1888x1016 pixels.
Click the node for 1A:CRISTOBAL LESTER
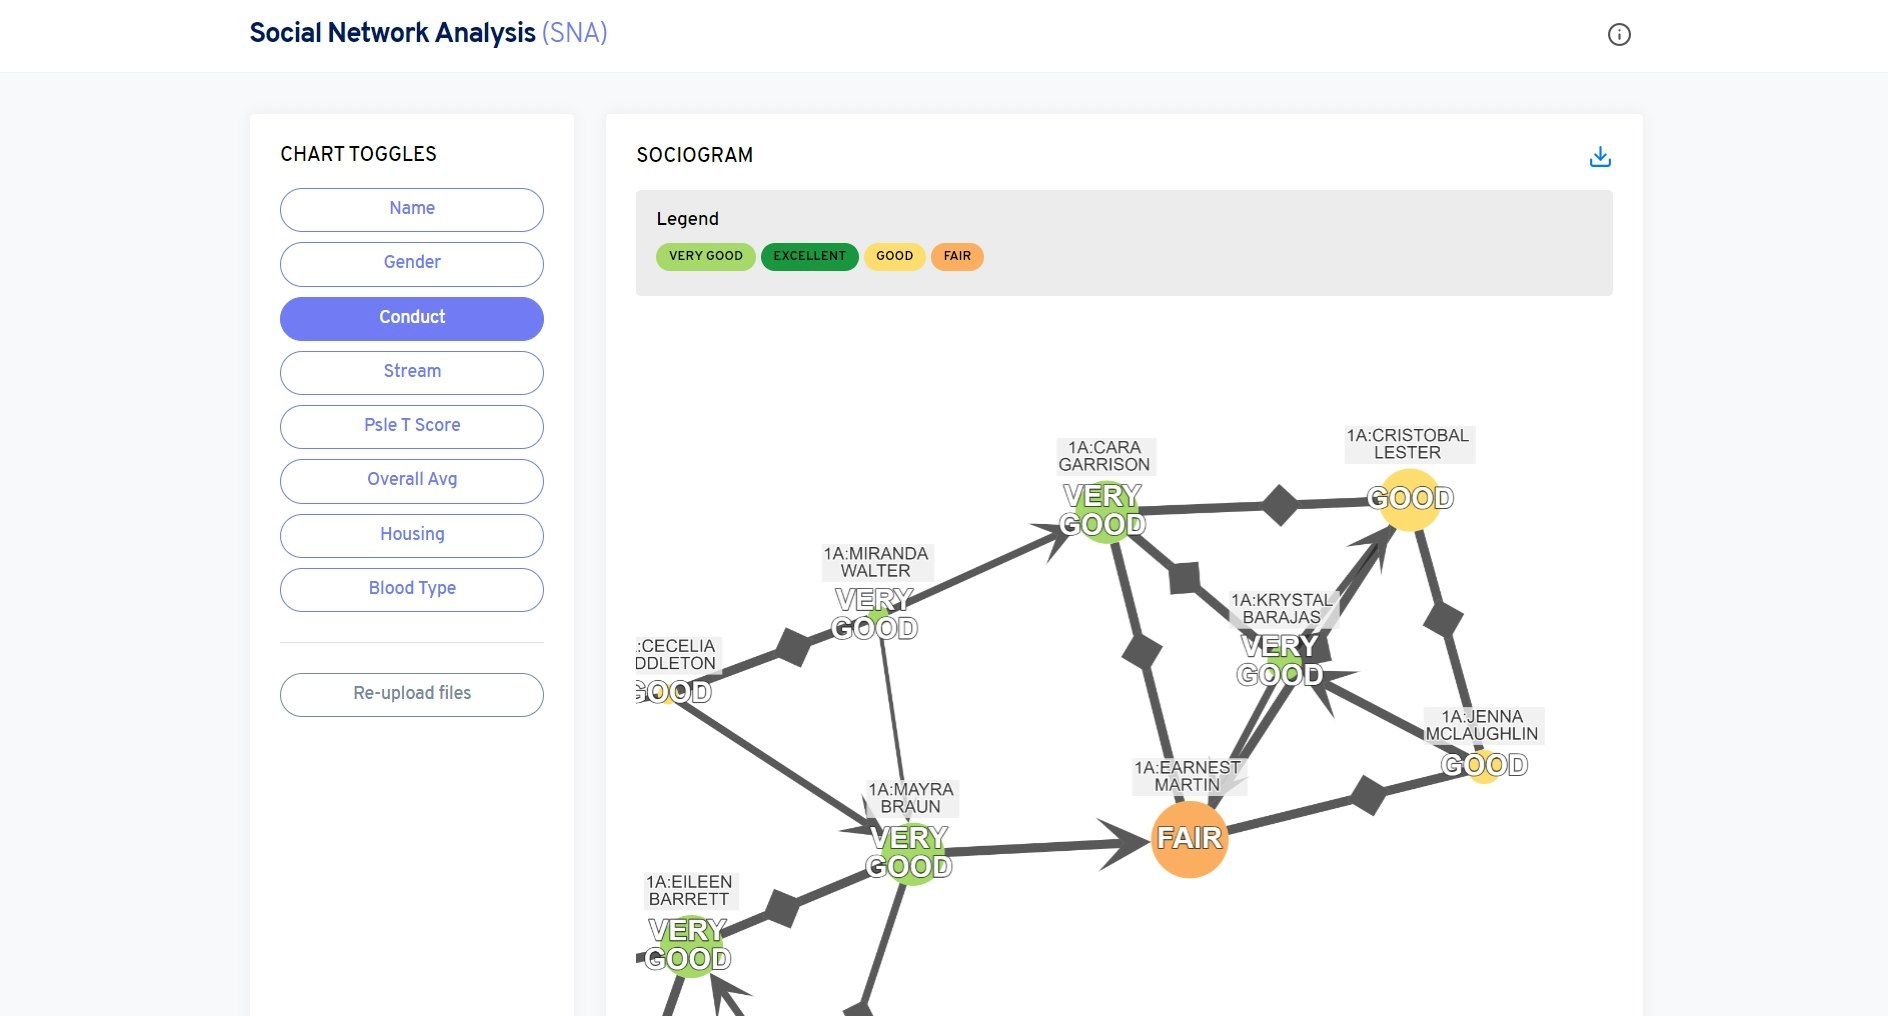(x=1408, y=499)
